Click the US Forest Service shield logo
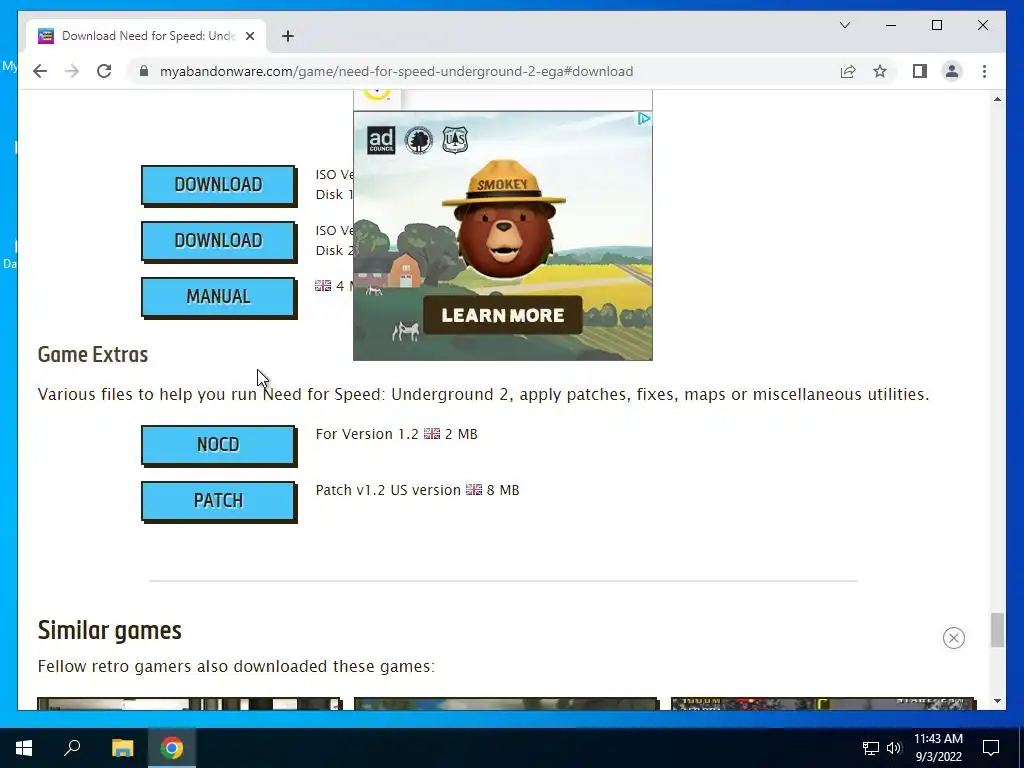This screenshot has height=768, width=1024. (x=455, y=140)
